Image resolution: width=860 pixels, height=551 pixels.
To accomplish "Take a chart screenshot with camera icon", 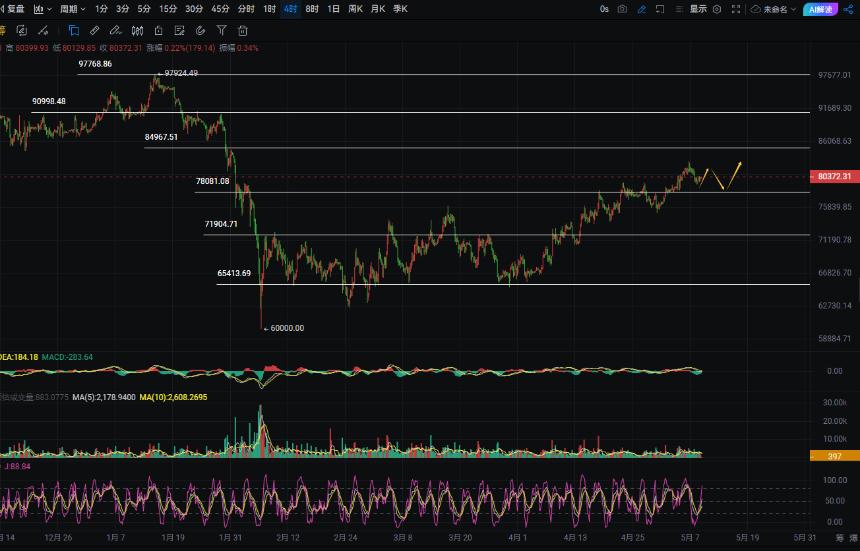I will tap(622, 9).
